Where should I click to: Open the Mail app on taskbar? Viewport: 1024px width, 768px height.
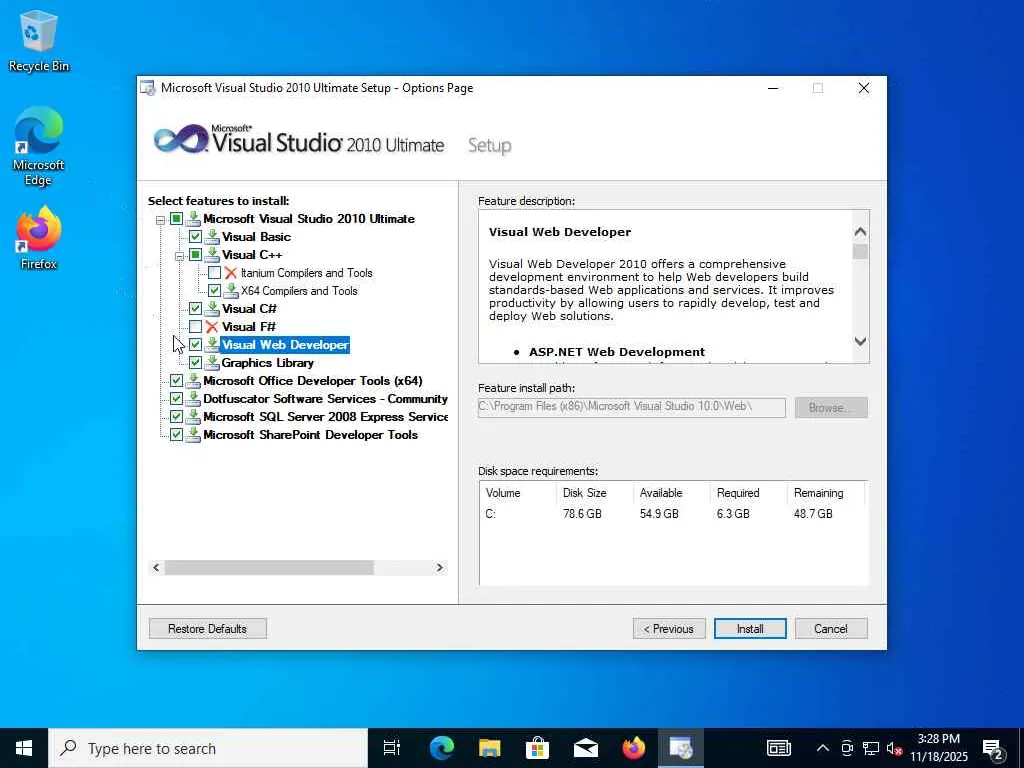pyautogui.click(x=585, y=748)
